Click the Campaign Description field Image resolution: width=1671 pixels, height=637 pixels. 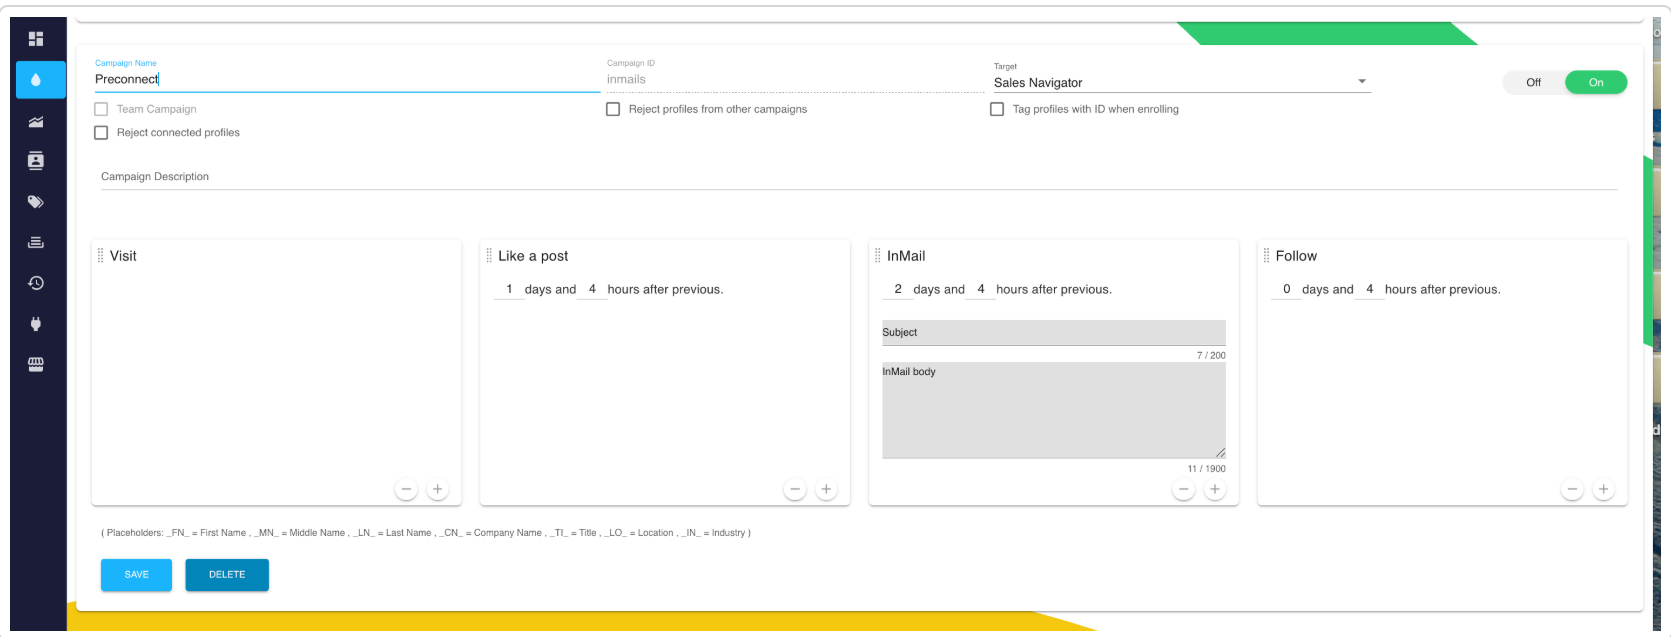click(859, 177)
